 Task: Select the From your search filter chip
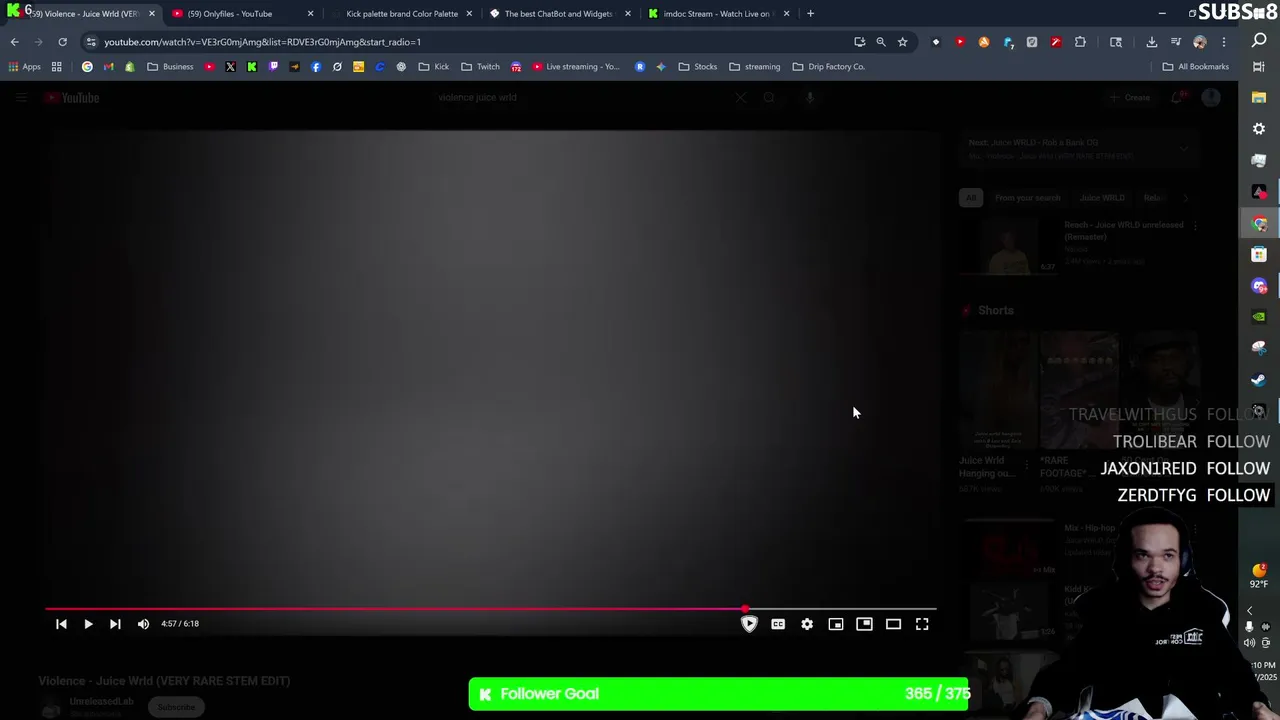pos(1027,198)
